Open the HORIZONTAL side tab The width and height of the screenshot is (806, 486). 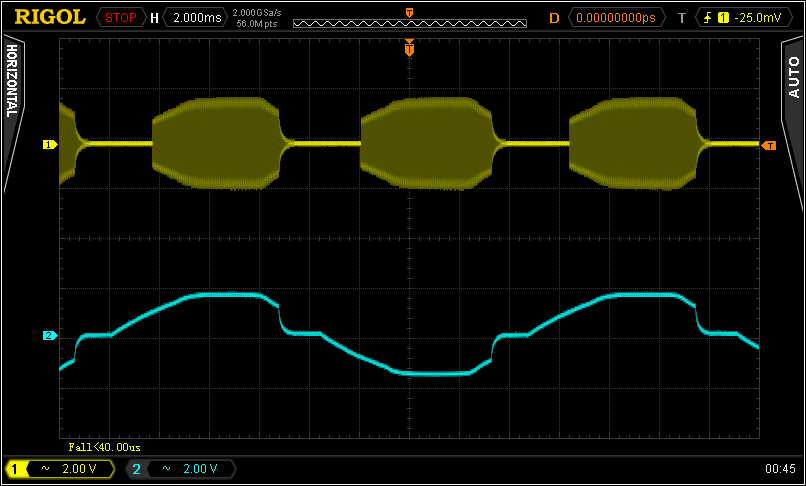coord(13,80)
